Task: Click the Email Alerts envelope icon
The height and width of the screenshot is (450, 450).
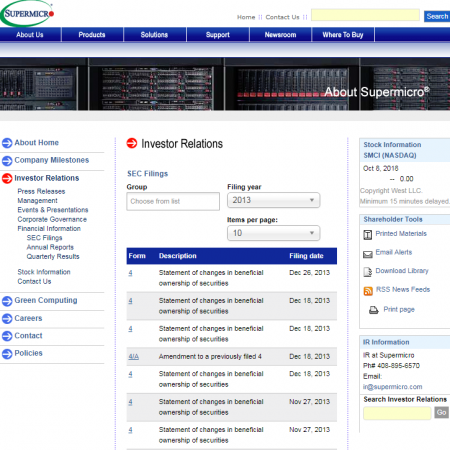Action: [368, 255]
